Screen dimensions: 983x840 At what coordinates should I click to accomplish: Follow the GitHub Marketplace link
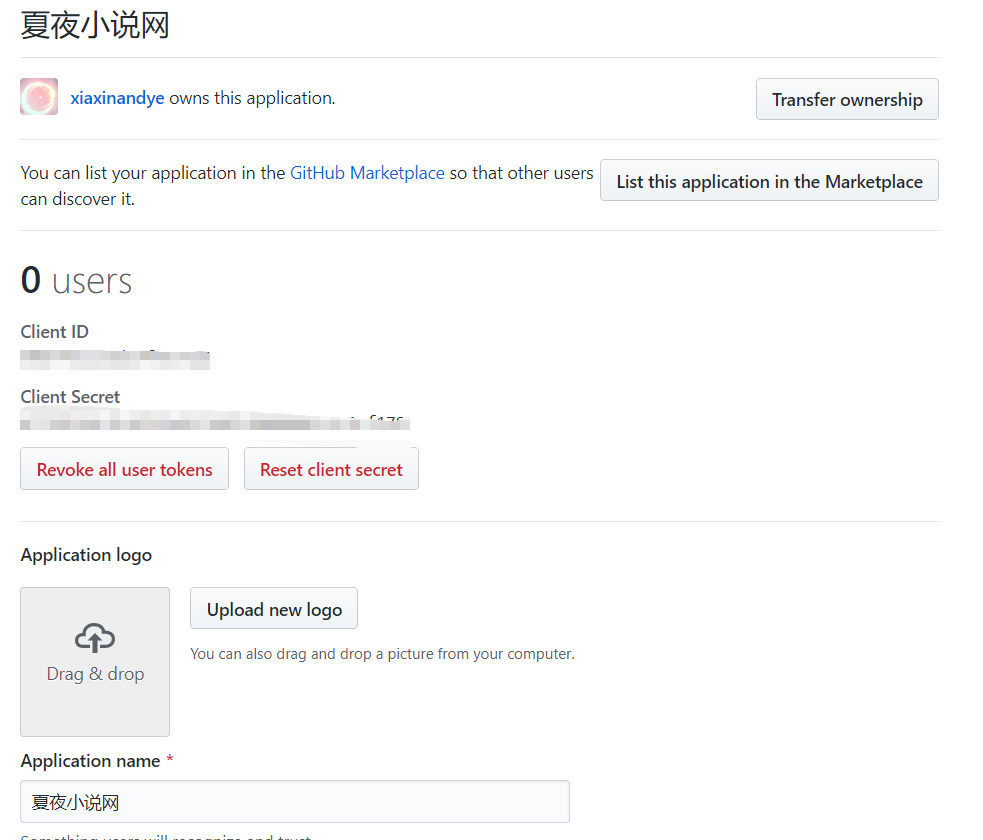click(367, 173)
